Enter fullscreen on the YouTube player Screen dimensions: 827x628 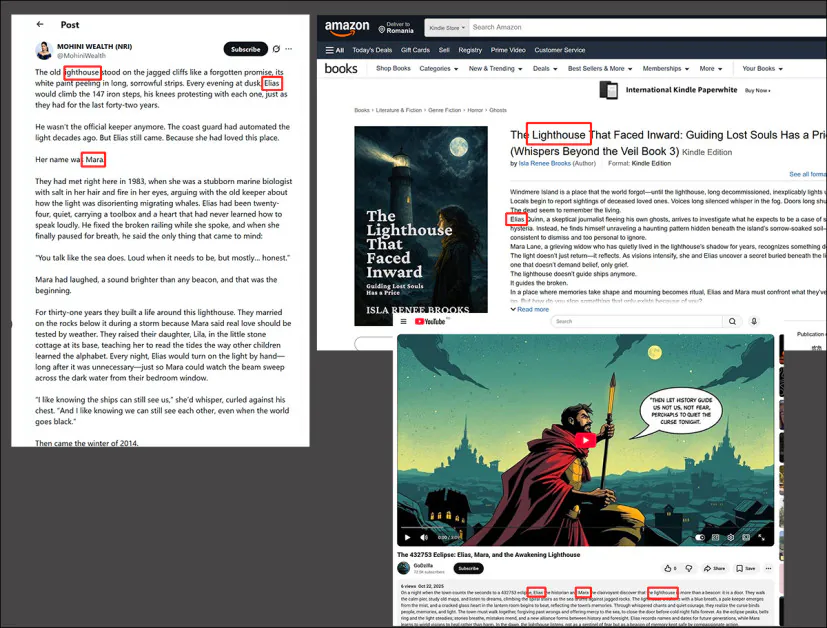click(x=762, y=537)
